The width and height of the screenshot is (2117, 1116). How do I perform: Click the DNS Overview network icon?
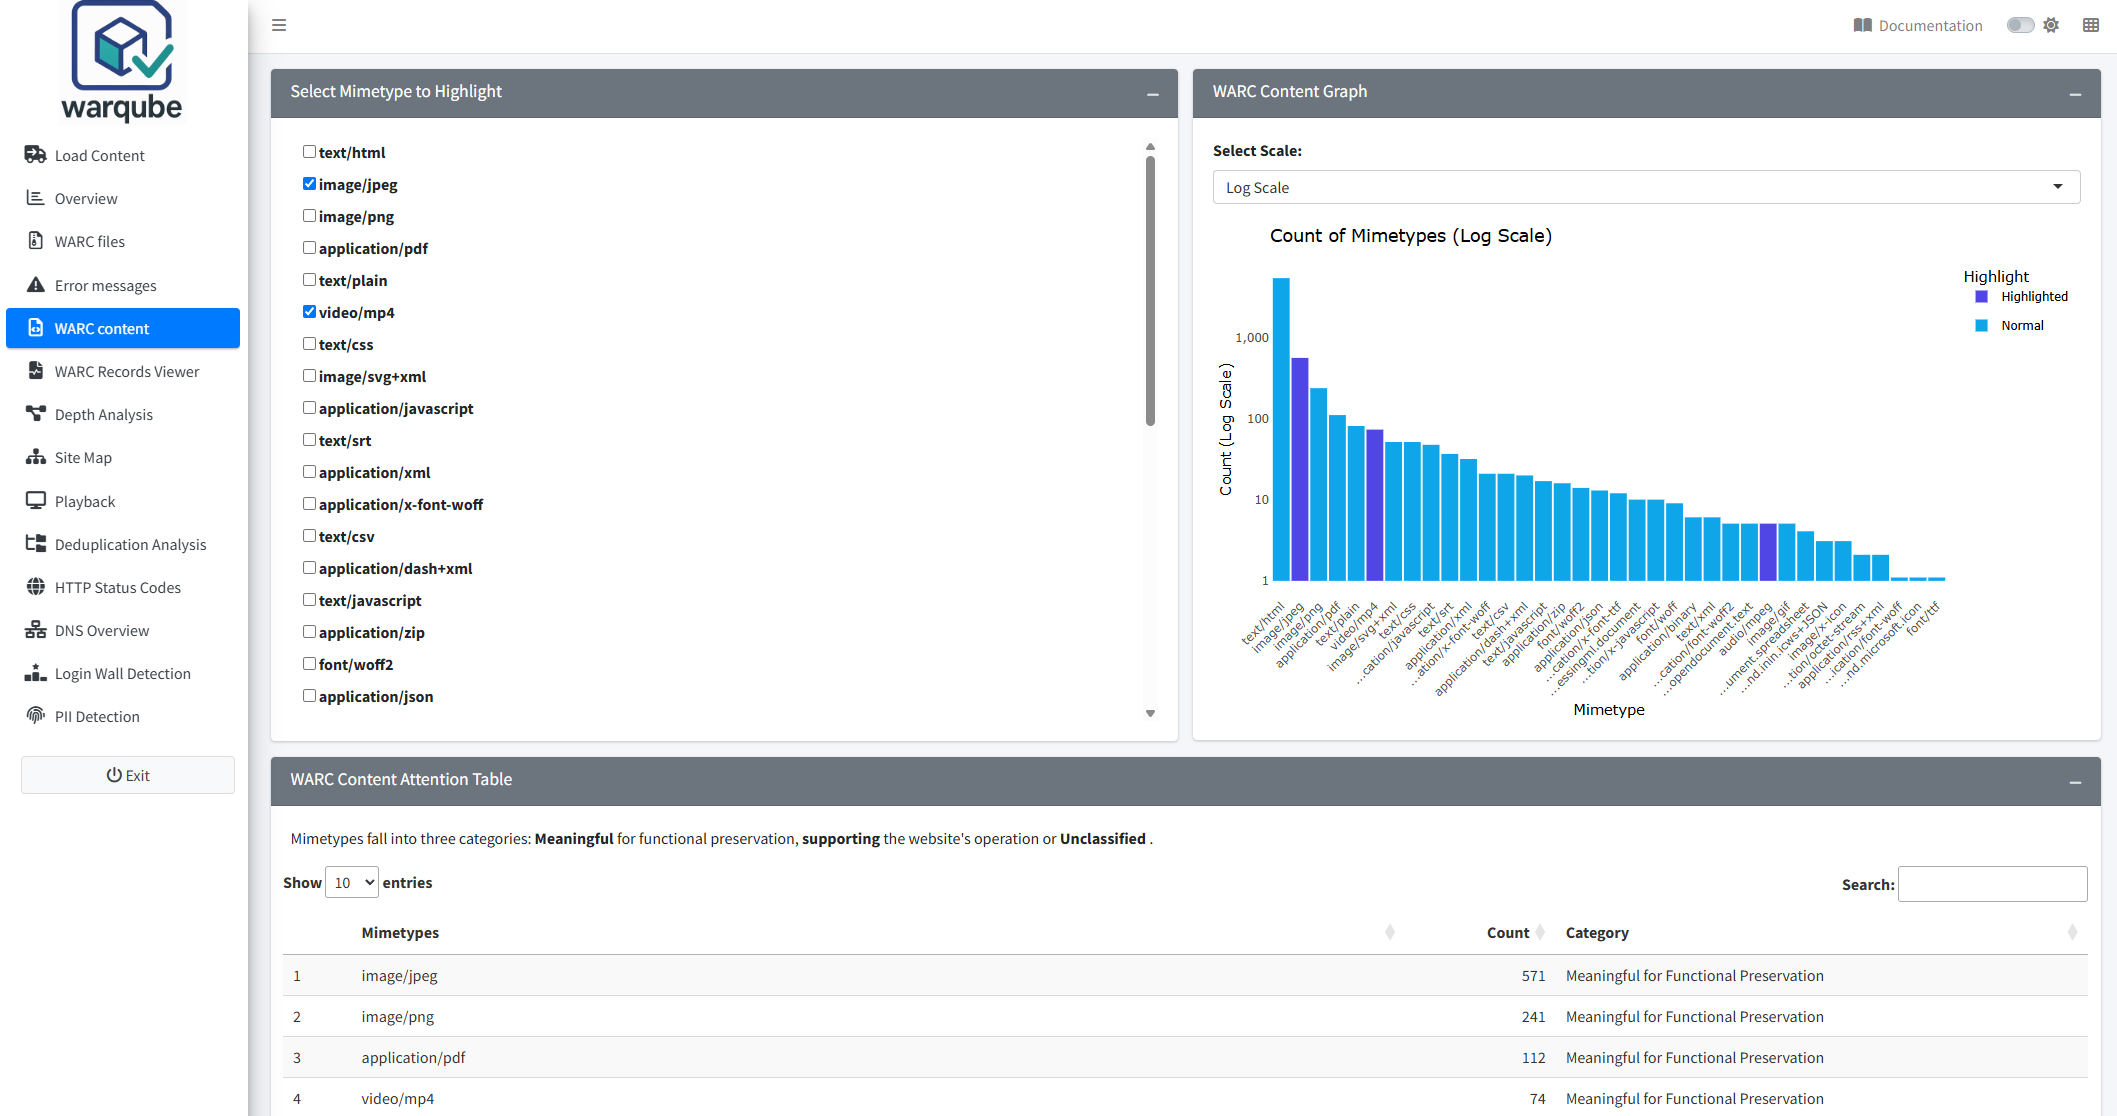[36, 630]
